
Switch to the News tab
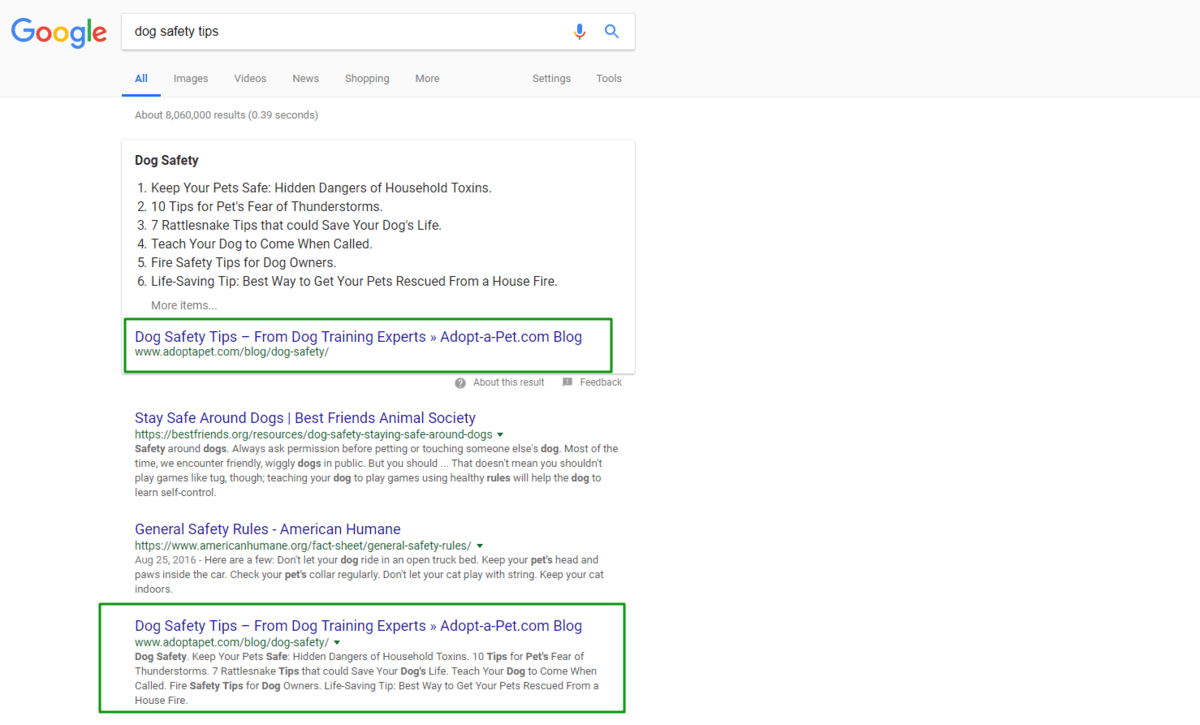click(x=306, y=79)
